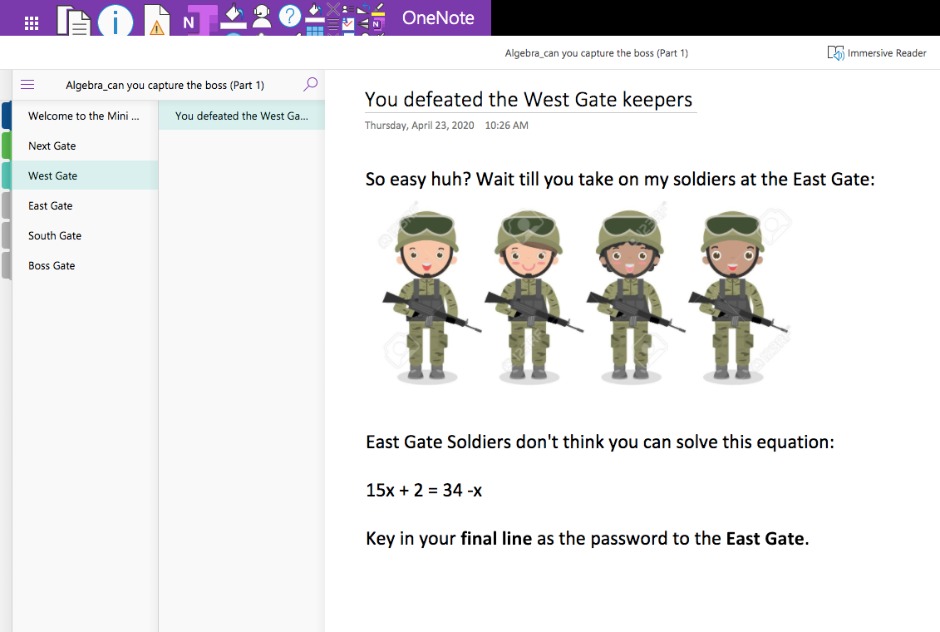This screenshot has width=940, height=632.
Task: Switch to the East Gate section
Action: tap(50, 206)
